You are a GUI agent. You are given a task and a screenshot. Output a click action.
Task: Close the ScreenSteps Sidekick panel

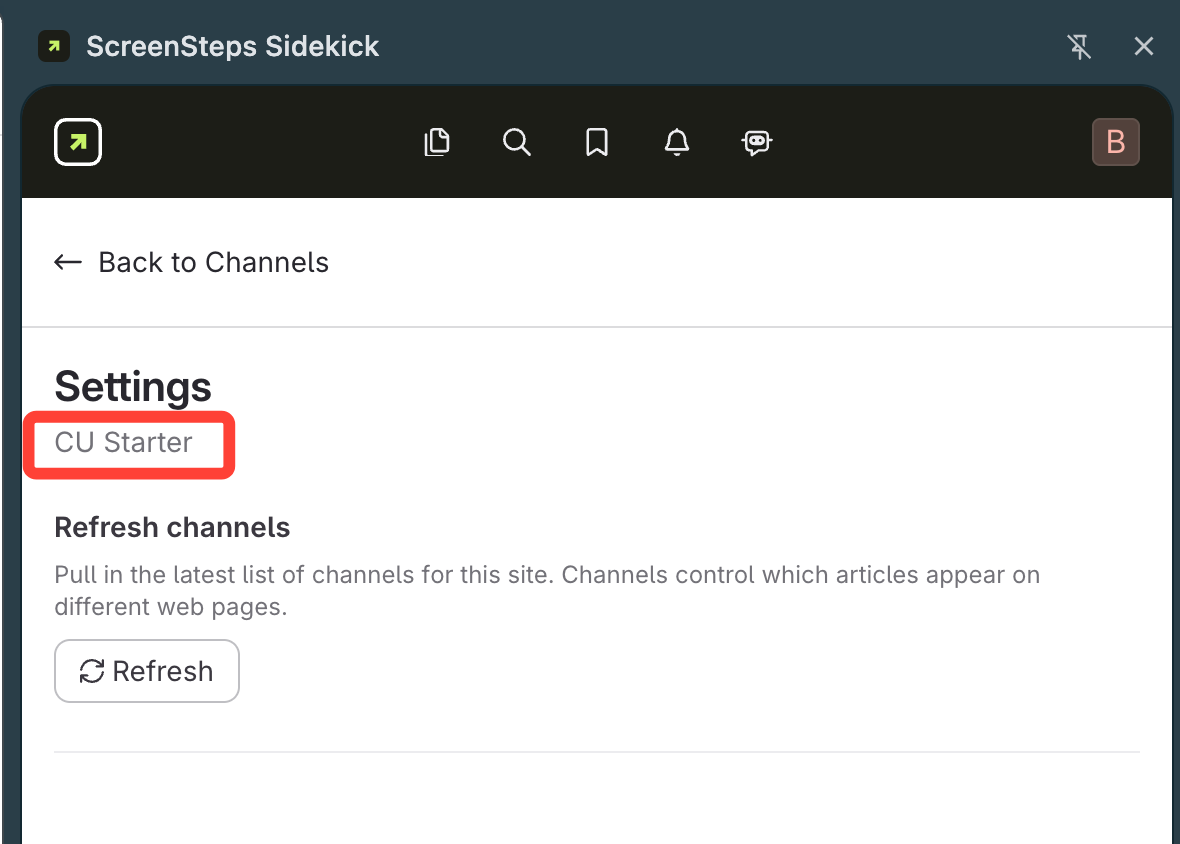[1144, 46]
